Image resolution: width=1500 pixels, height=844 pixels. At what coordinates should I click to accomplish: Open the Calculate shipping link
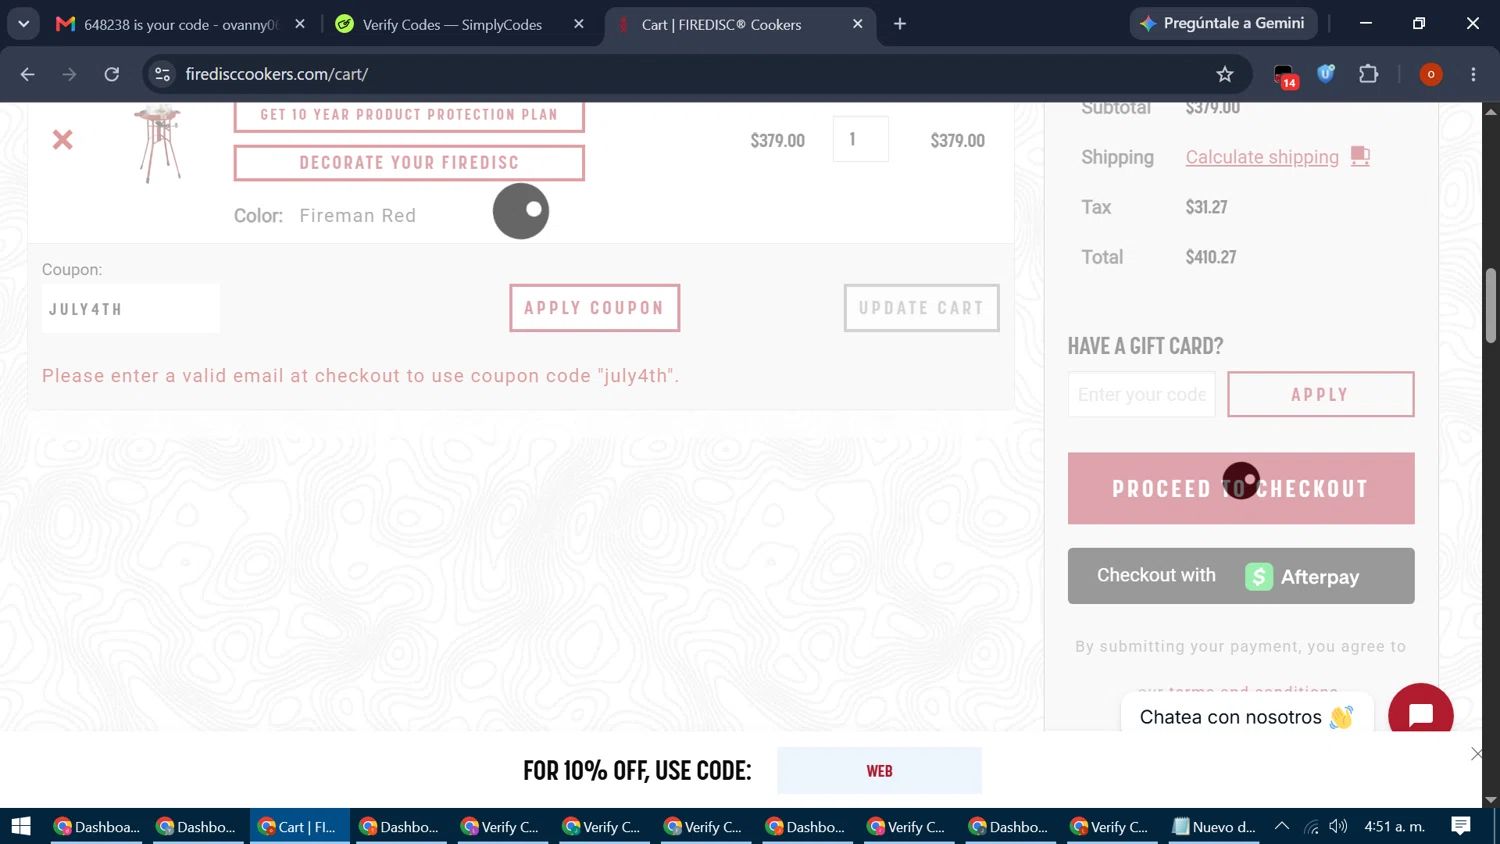coord(1262,157)
